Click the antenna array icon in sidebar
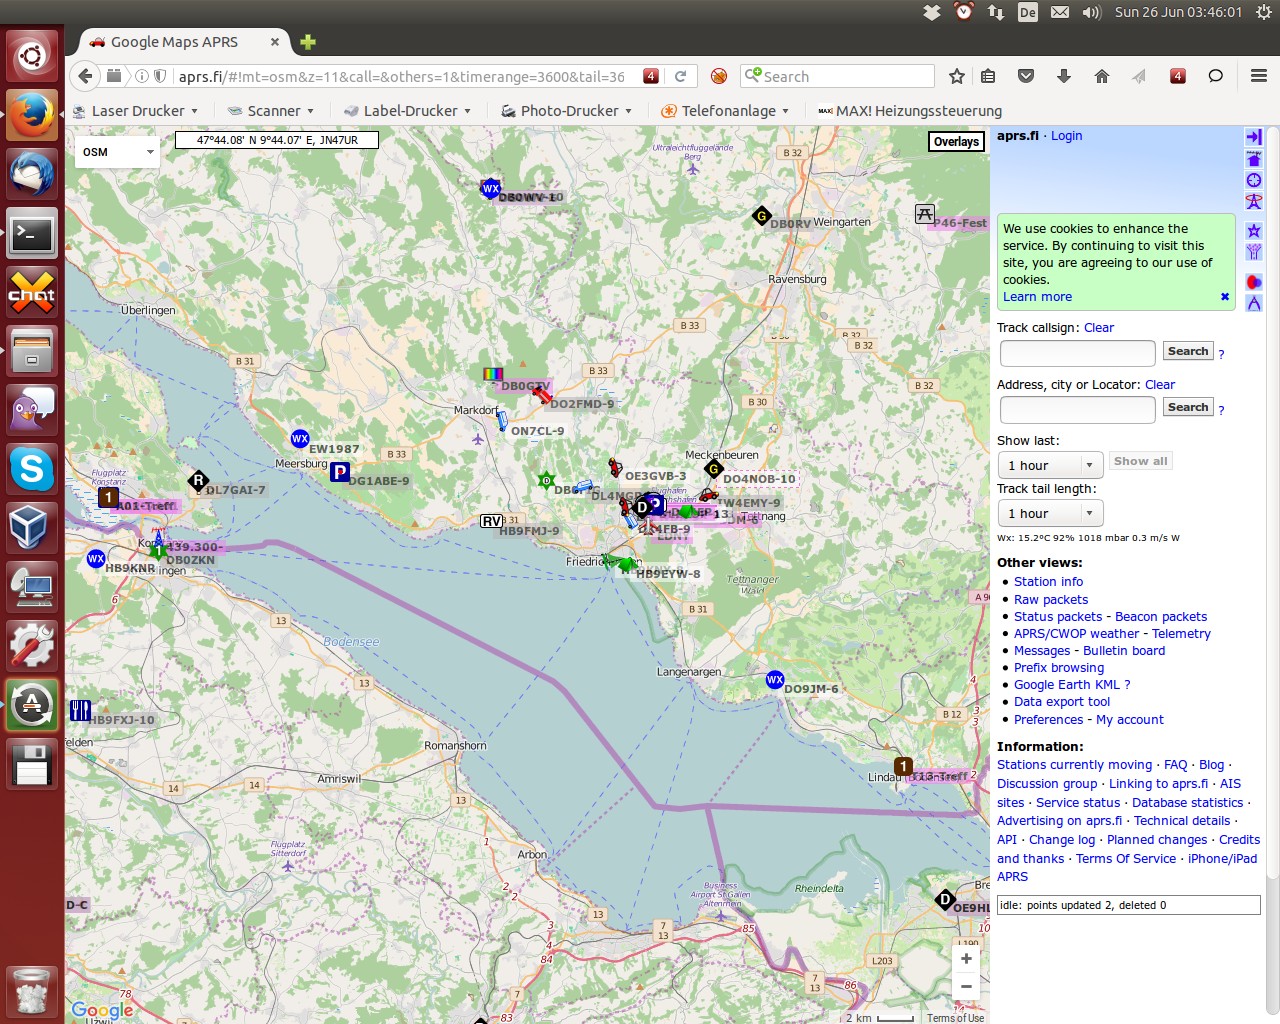Viewport: 1280px width, 1024px height. click(1253, 252)
